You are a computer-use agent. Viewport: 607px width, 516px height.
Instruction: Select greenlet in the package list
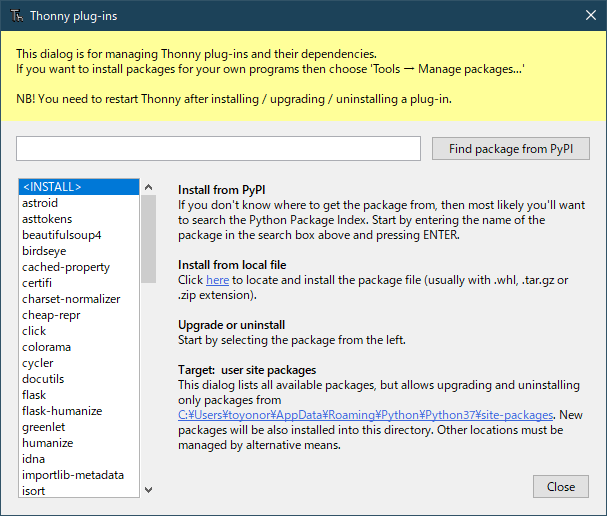79,427
